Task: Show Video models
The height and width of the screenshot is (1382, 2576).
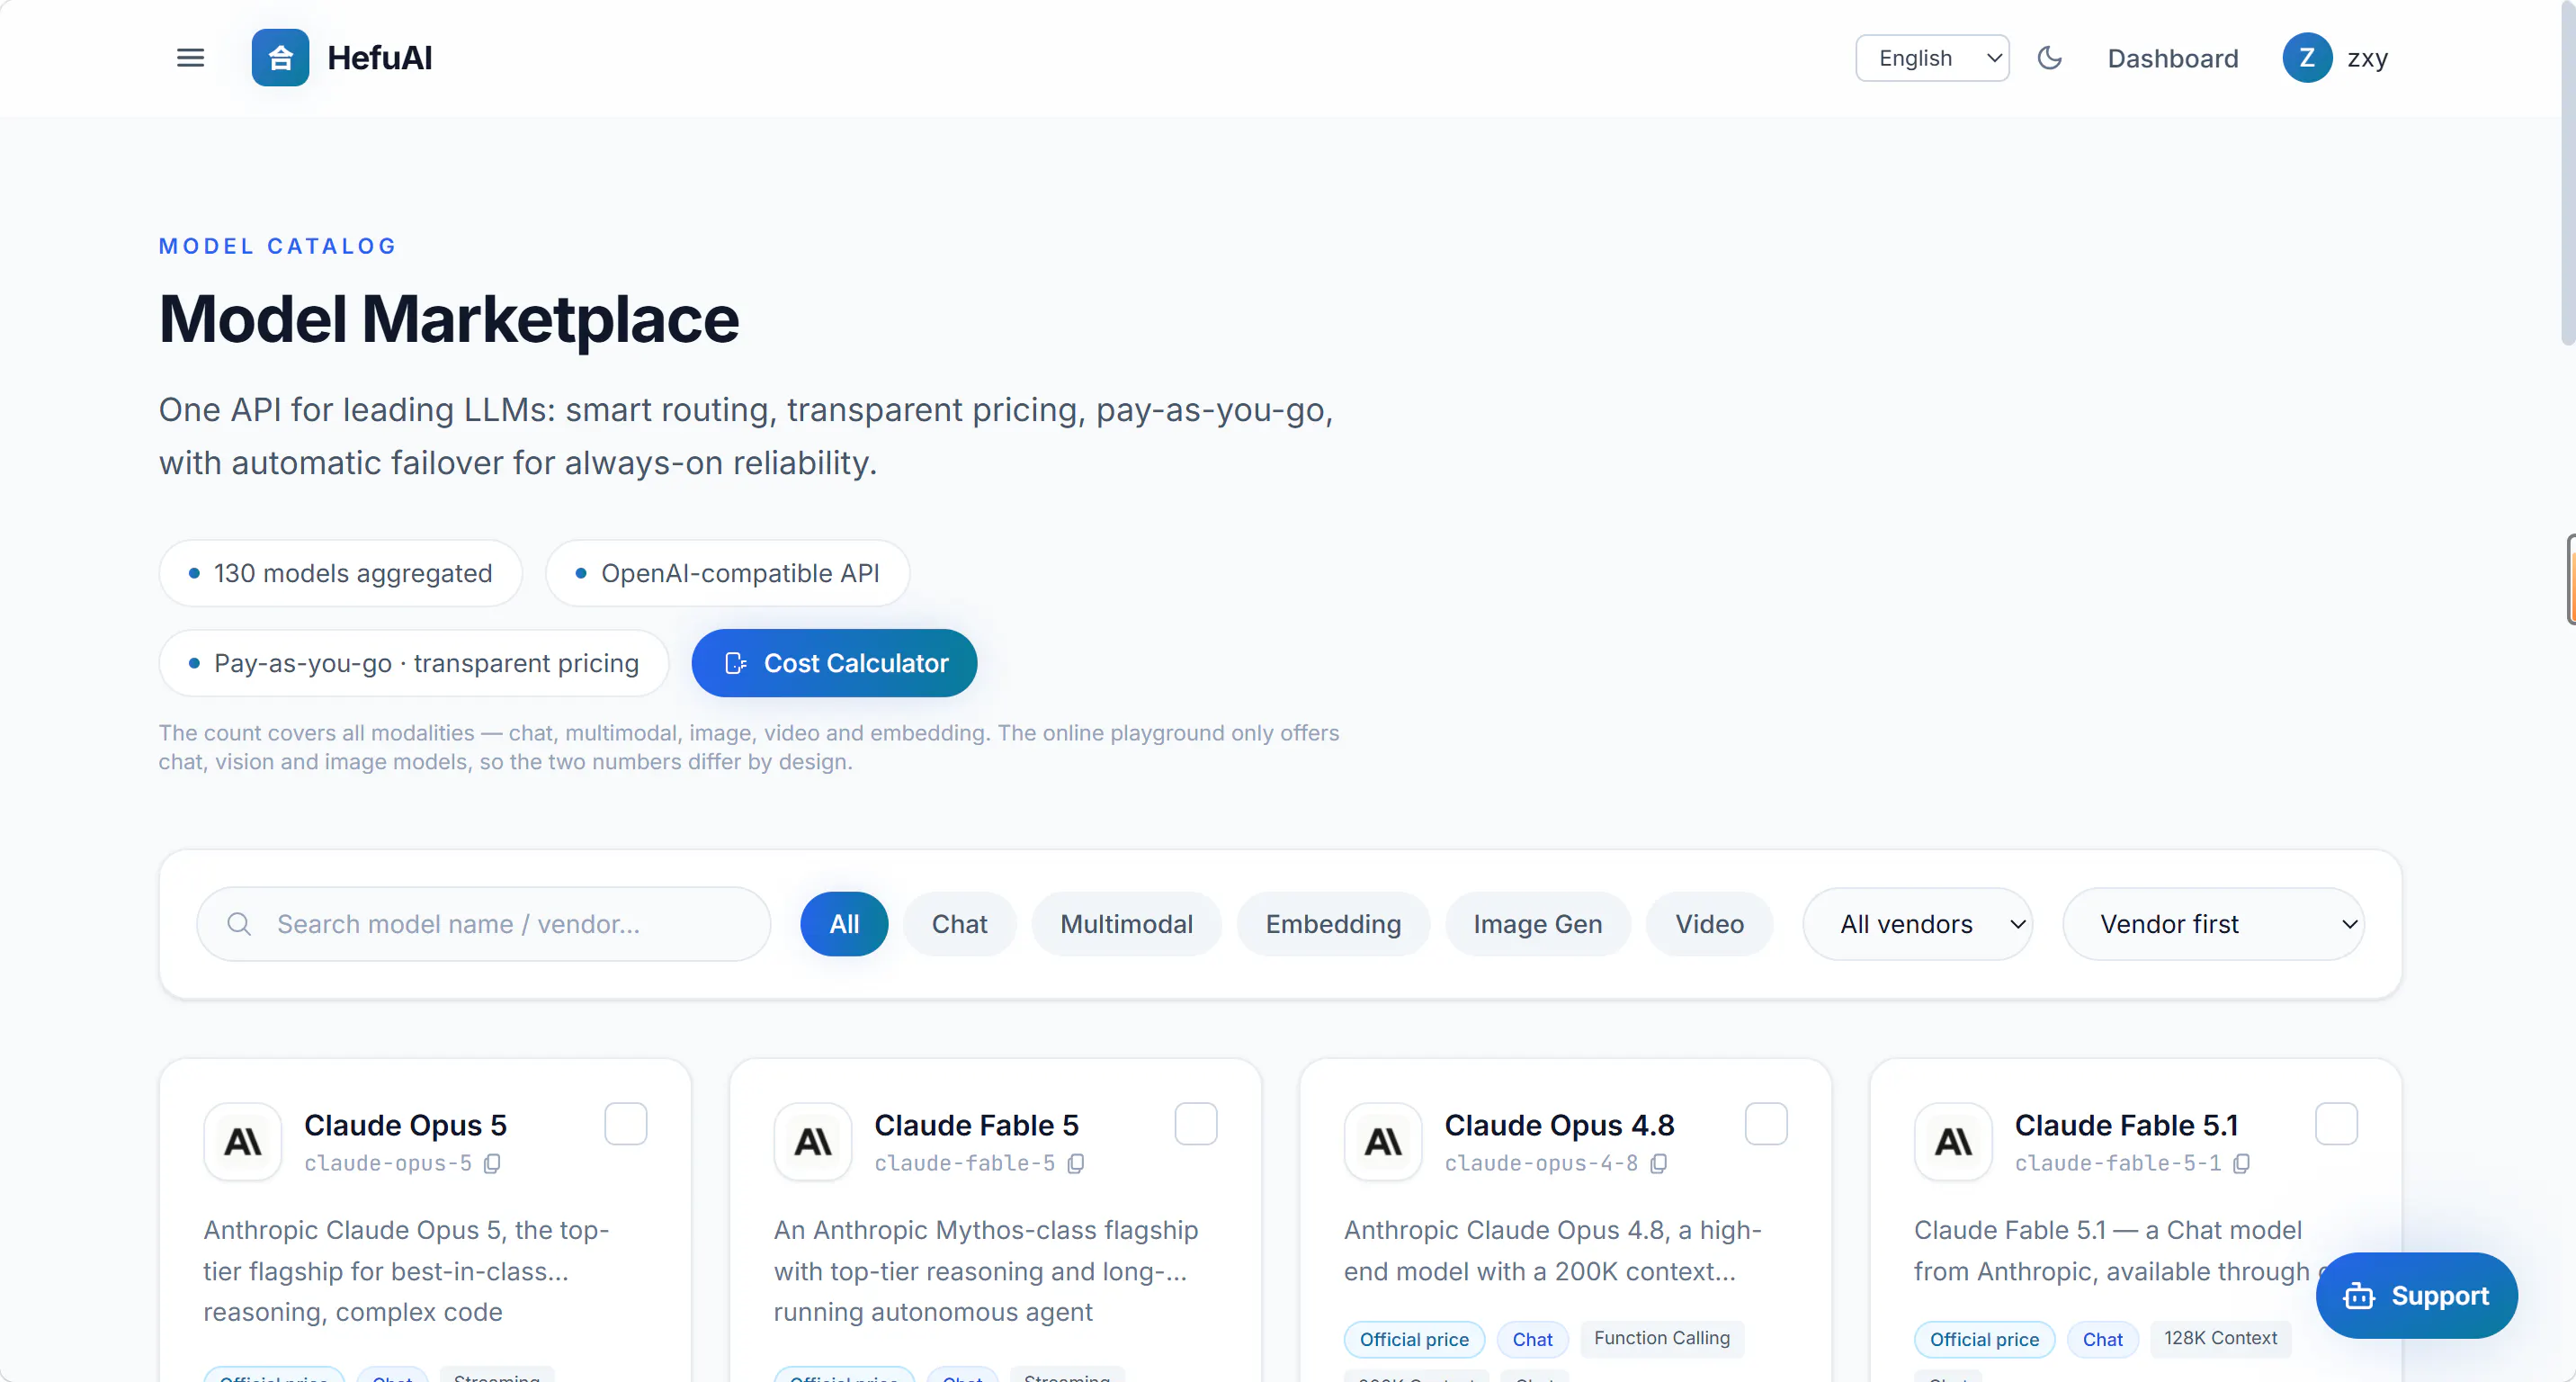Action: 1709,924
